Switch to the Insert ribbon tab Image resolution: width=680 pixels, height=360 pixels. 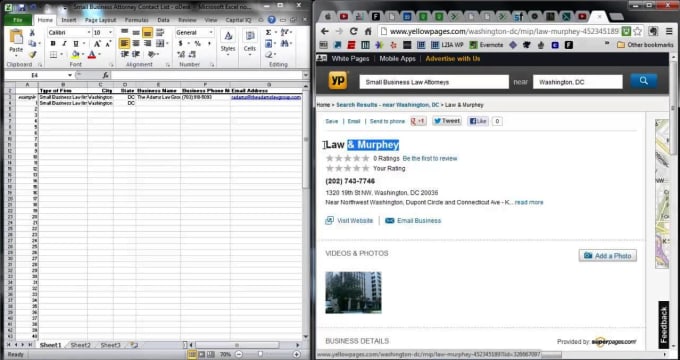pyautogui.click(x=69, y=20)
